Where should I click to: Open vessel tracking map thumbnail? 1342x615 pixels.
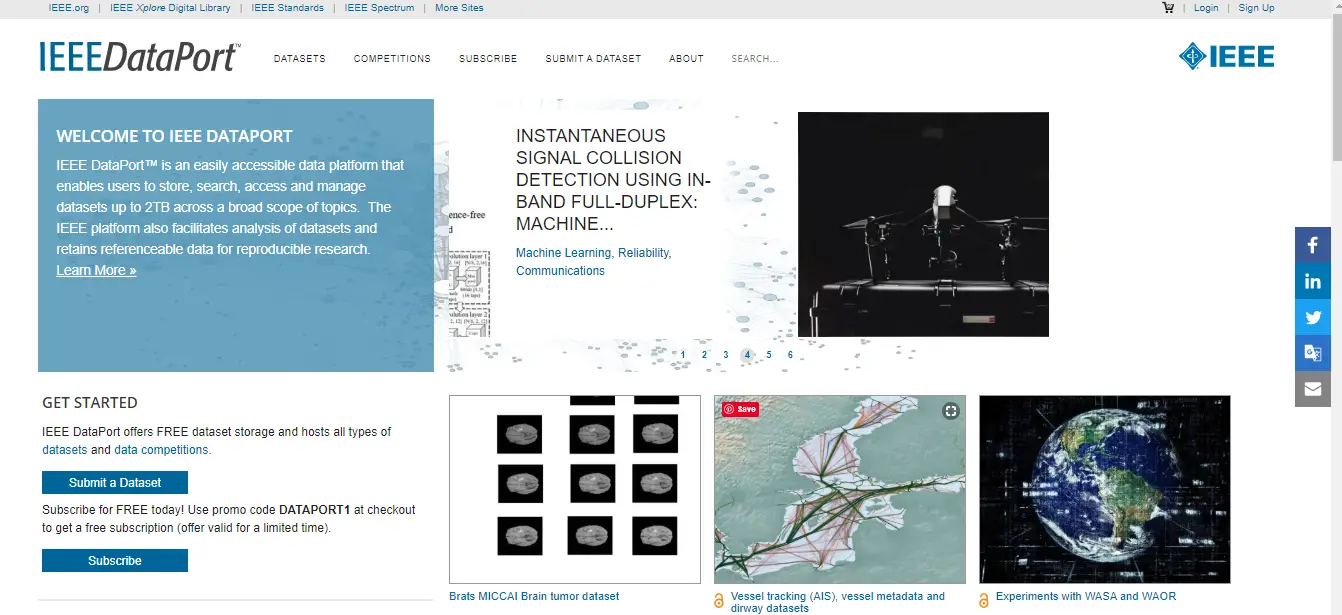click(x=840, y=489)
